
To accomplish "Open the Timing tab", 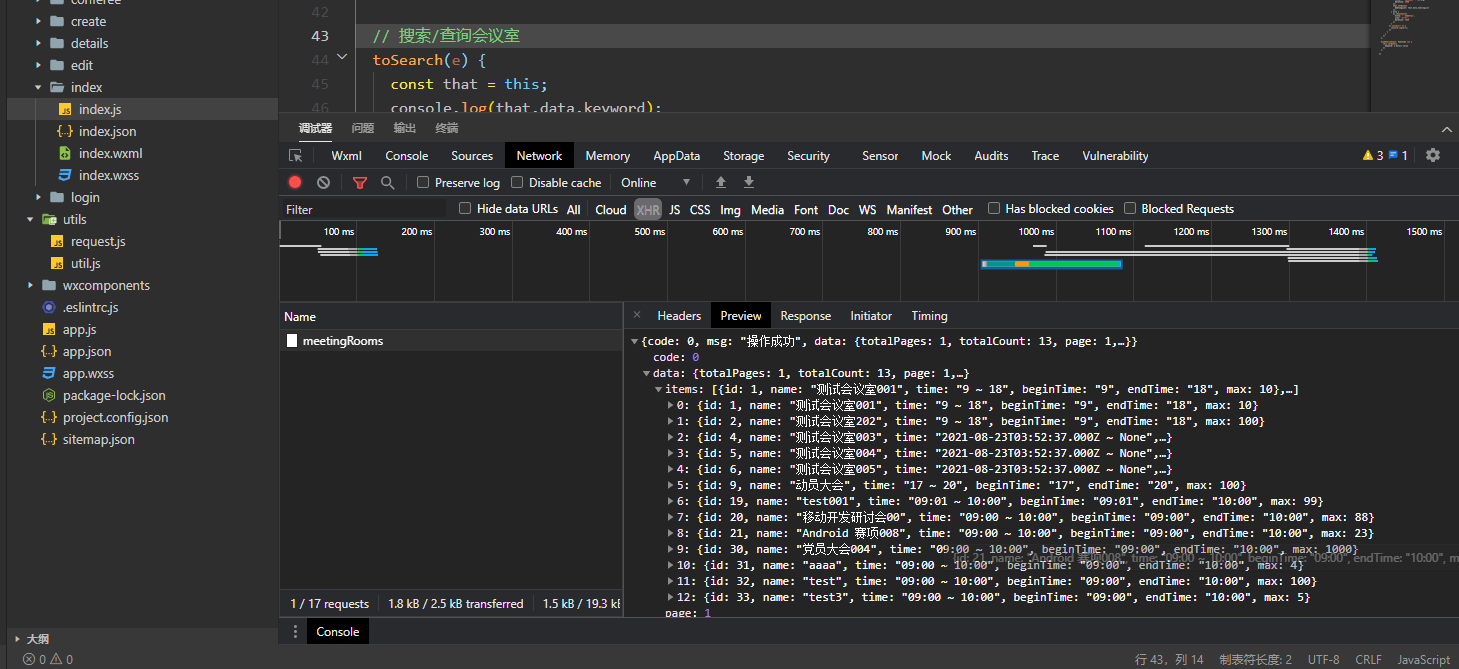I will [929, 315].
